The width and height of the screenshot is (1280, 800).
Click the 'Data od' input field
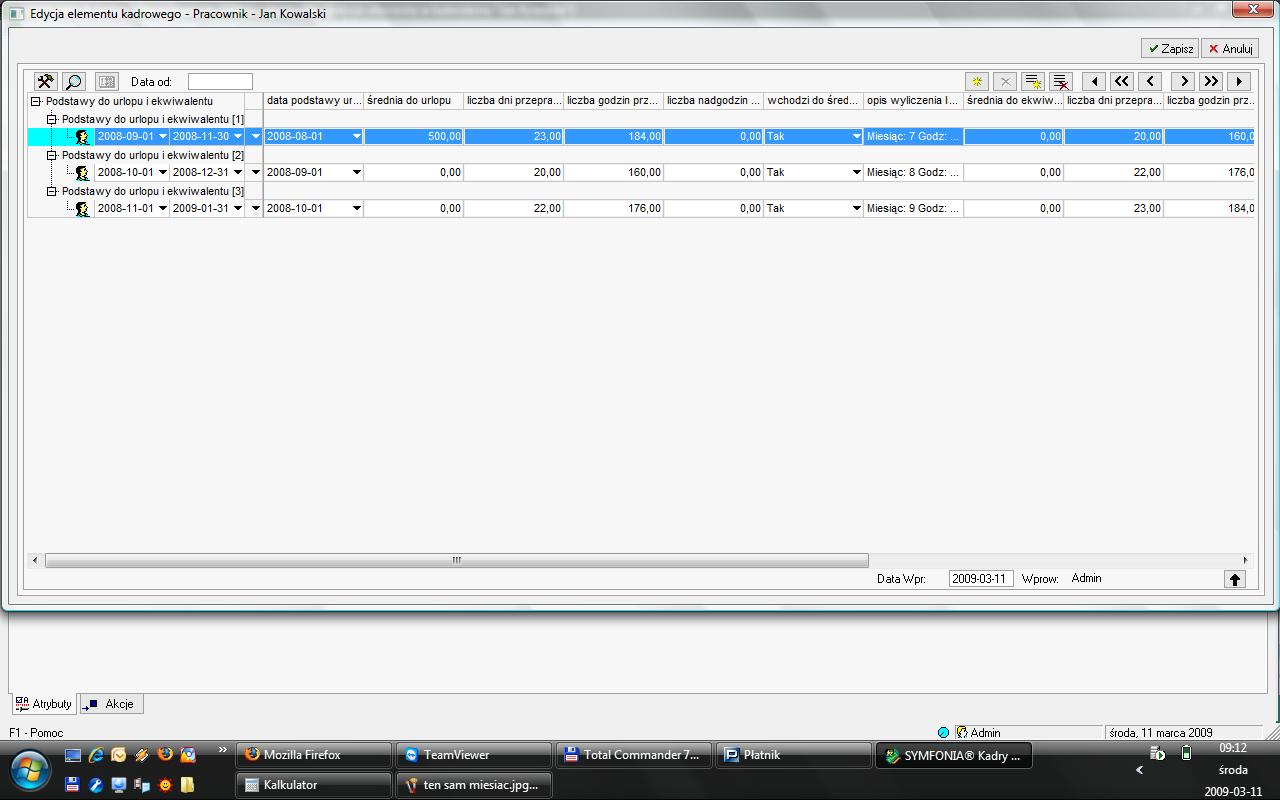220,82
